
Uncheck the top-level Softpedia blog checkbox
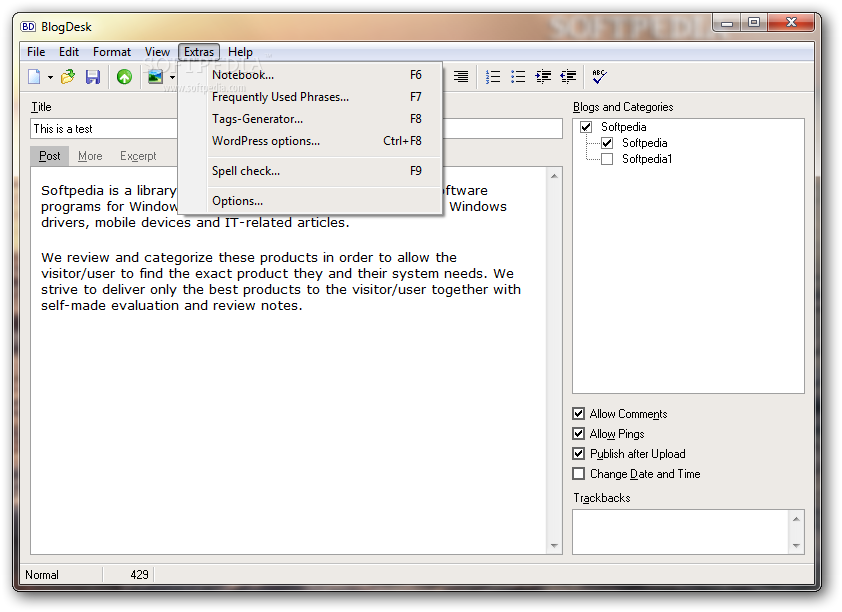586,127
